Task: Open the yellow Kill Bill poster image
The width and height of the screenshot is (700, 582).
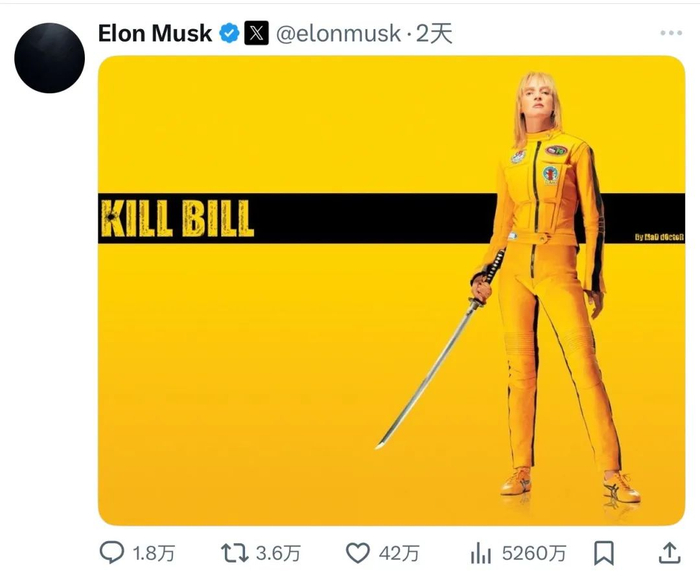Action: point(390,380)
